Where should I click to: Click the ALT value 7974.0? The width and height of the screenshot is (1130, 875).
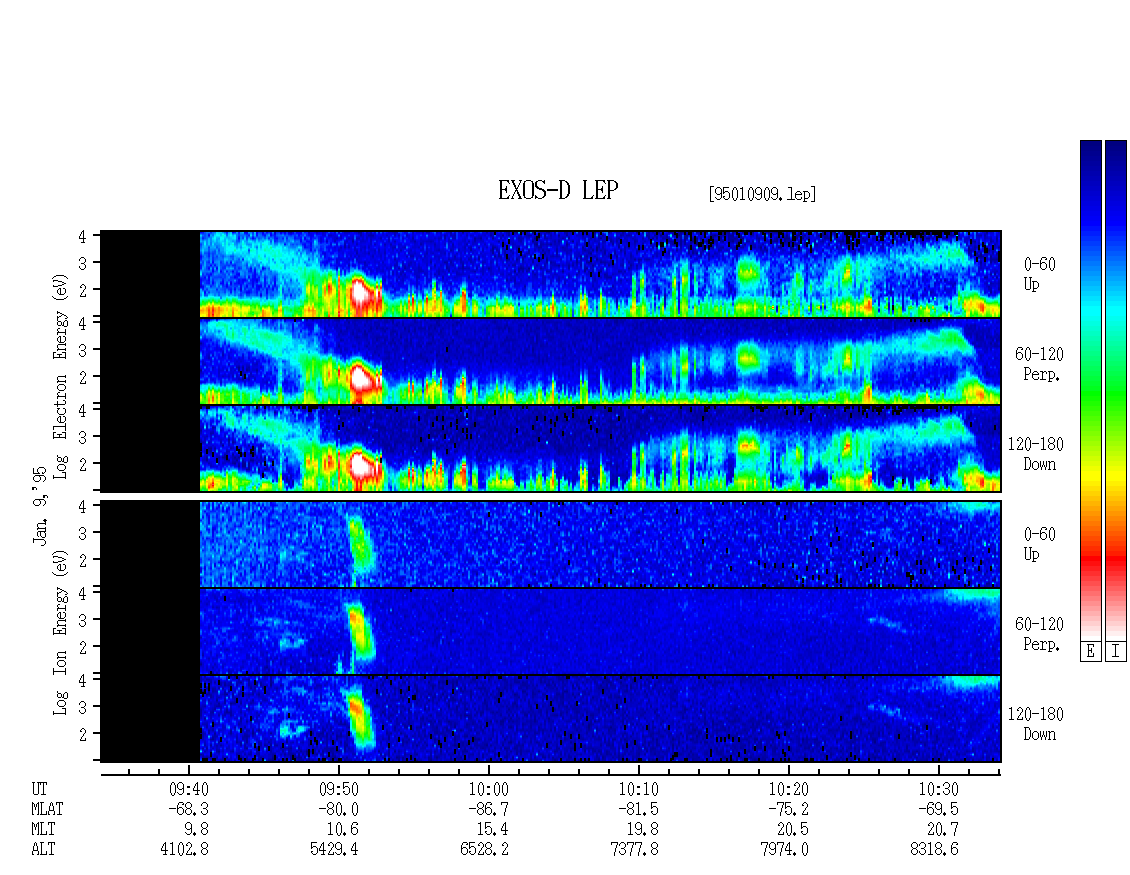pos(784,850)
